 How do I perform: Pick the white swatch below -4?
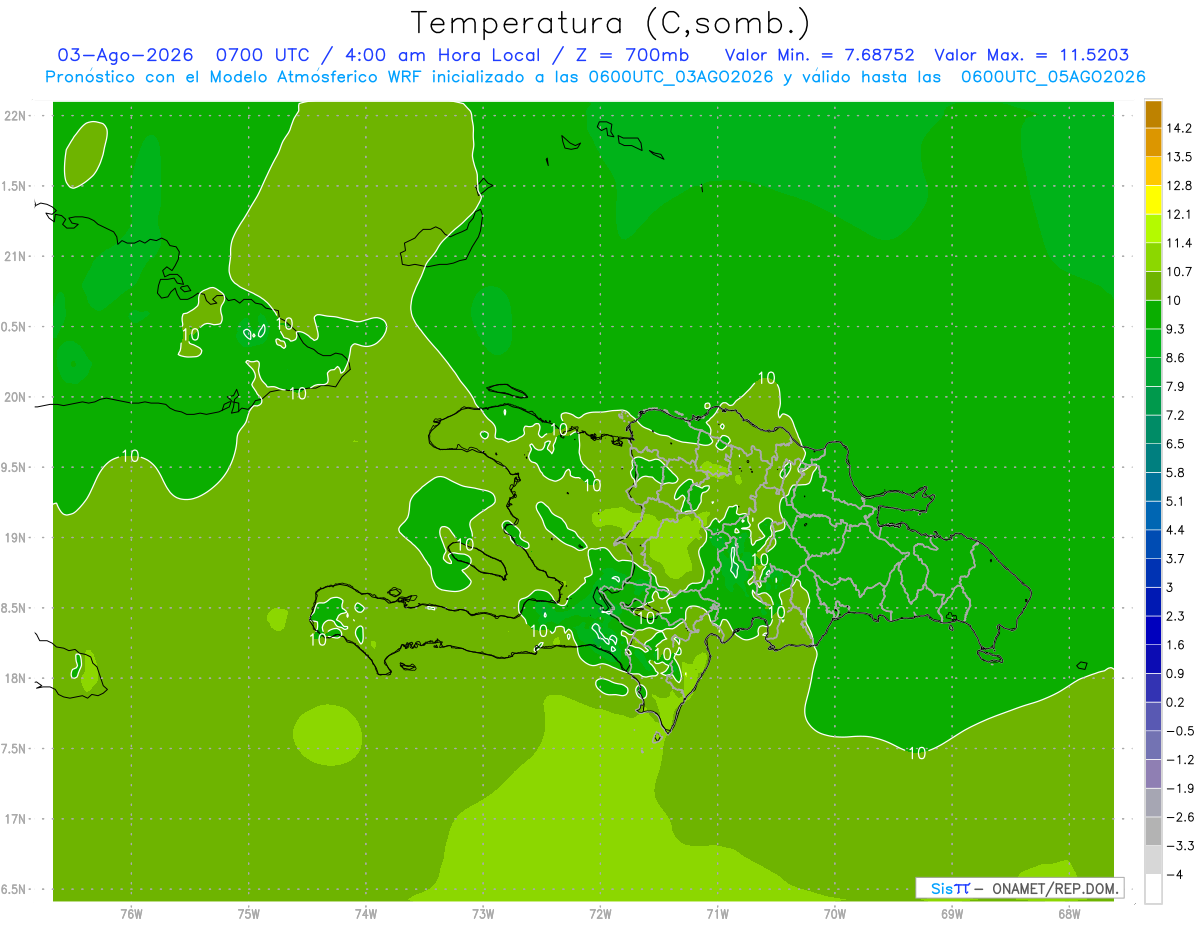point(1153,889)
